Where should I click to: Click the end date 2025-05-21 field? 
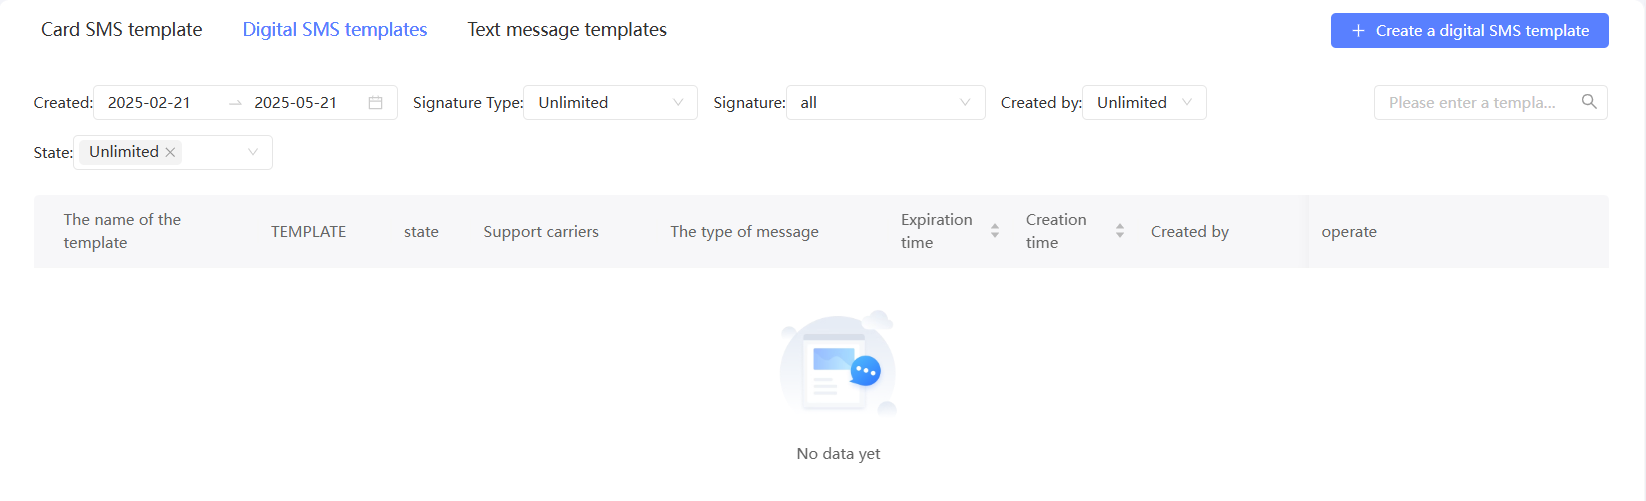point(296,103)
